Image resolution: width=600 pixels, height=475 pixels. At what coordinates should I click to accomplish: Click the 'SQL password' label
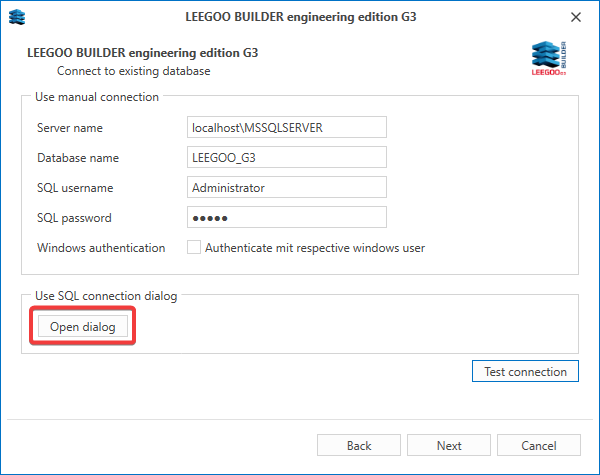click(x=74, y=218)
